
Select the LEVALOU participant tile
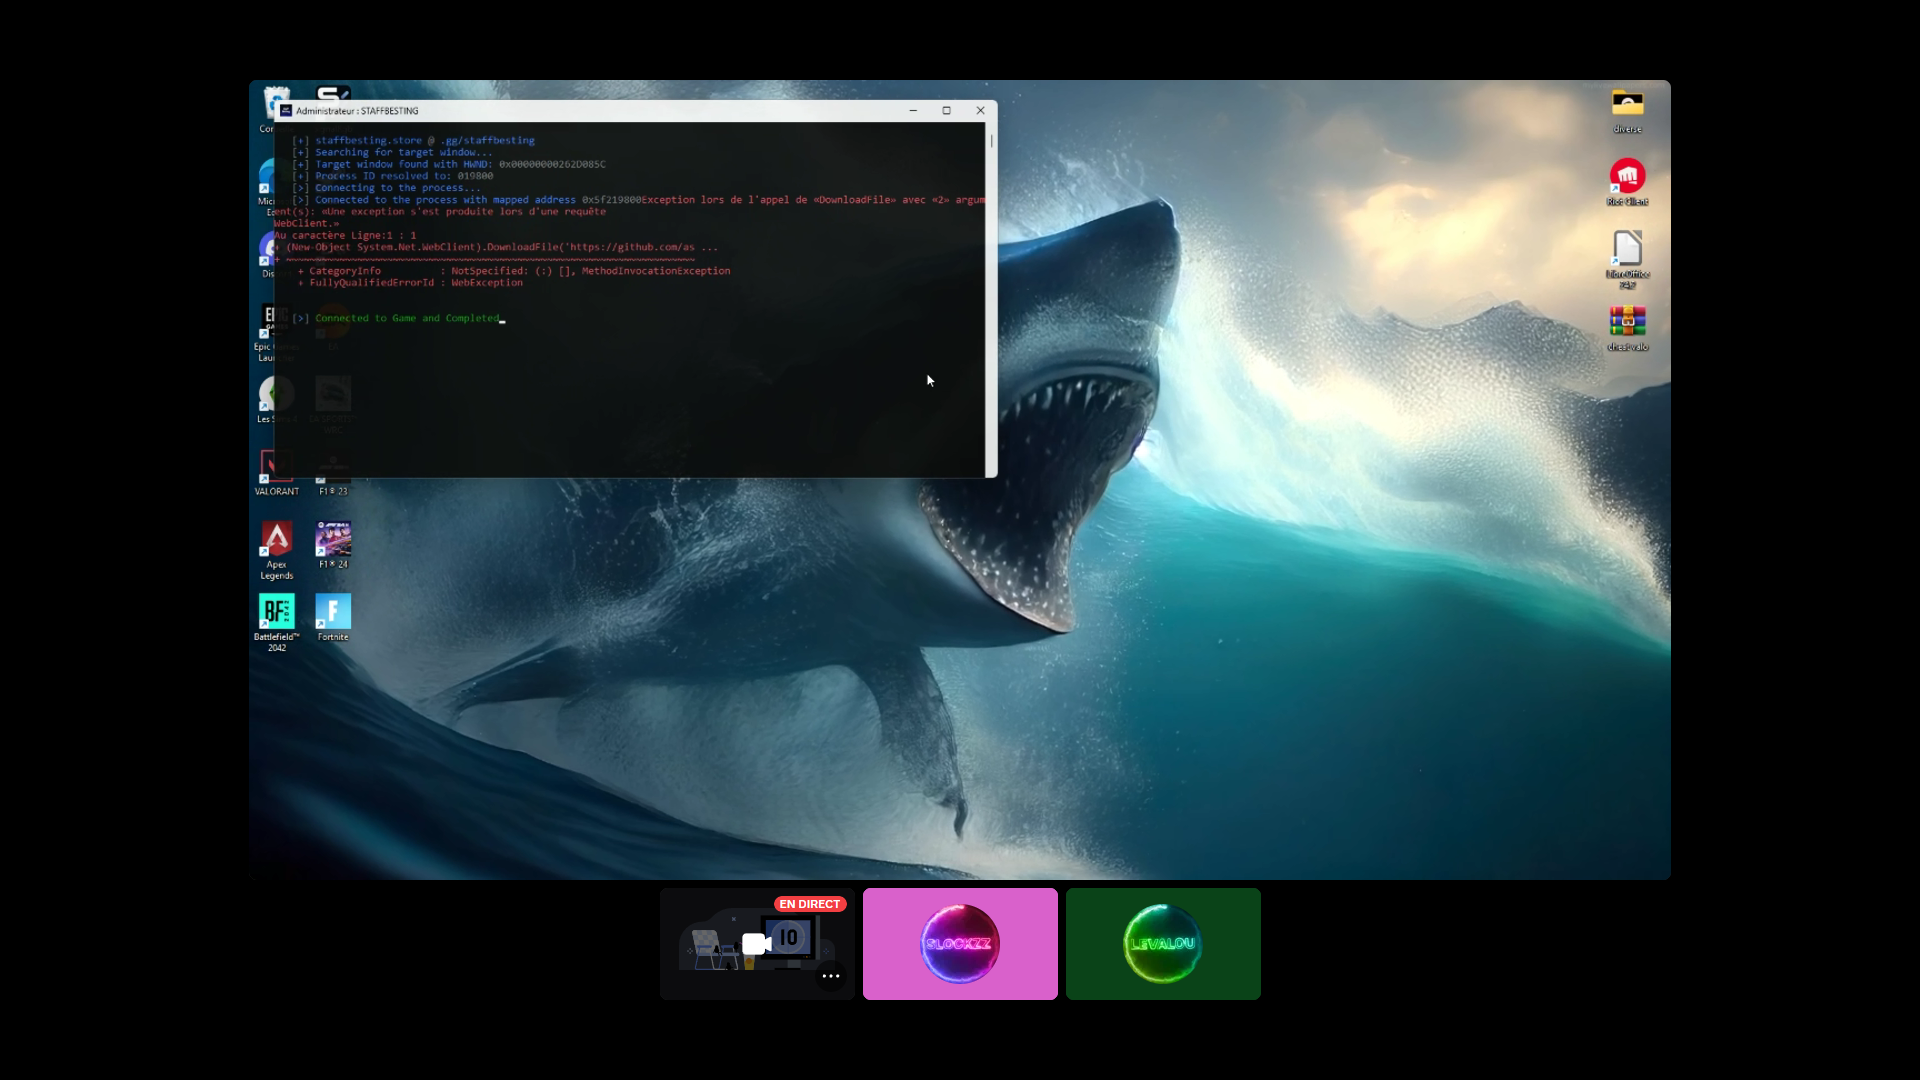click(1163, 944)
